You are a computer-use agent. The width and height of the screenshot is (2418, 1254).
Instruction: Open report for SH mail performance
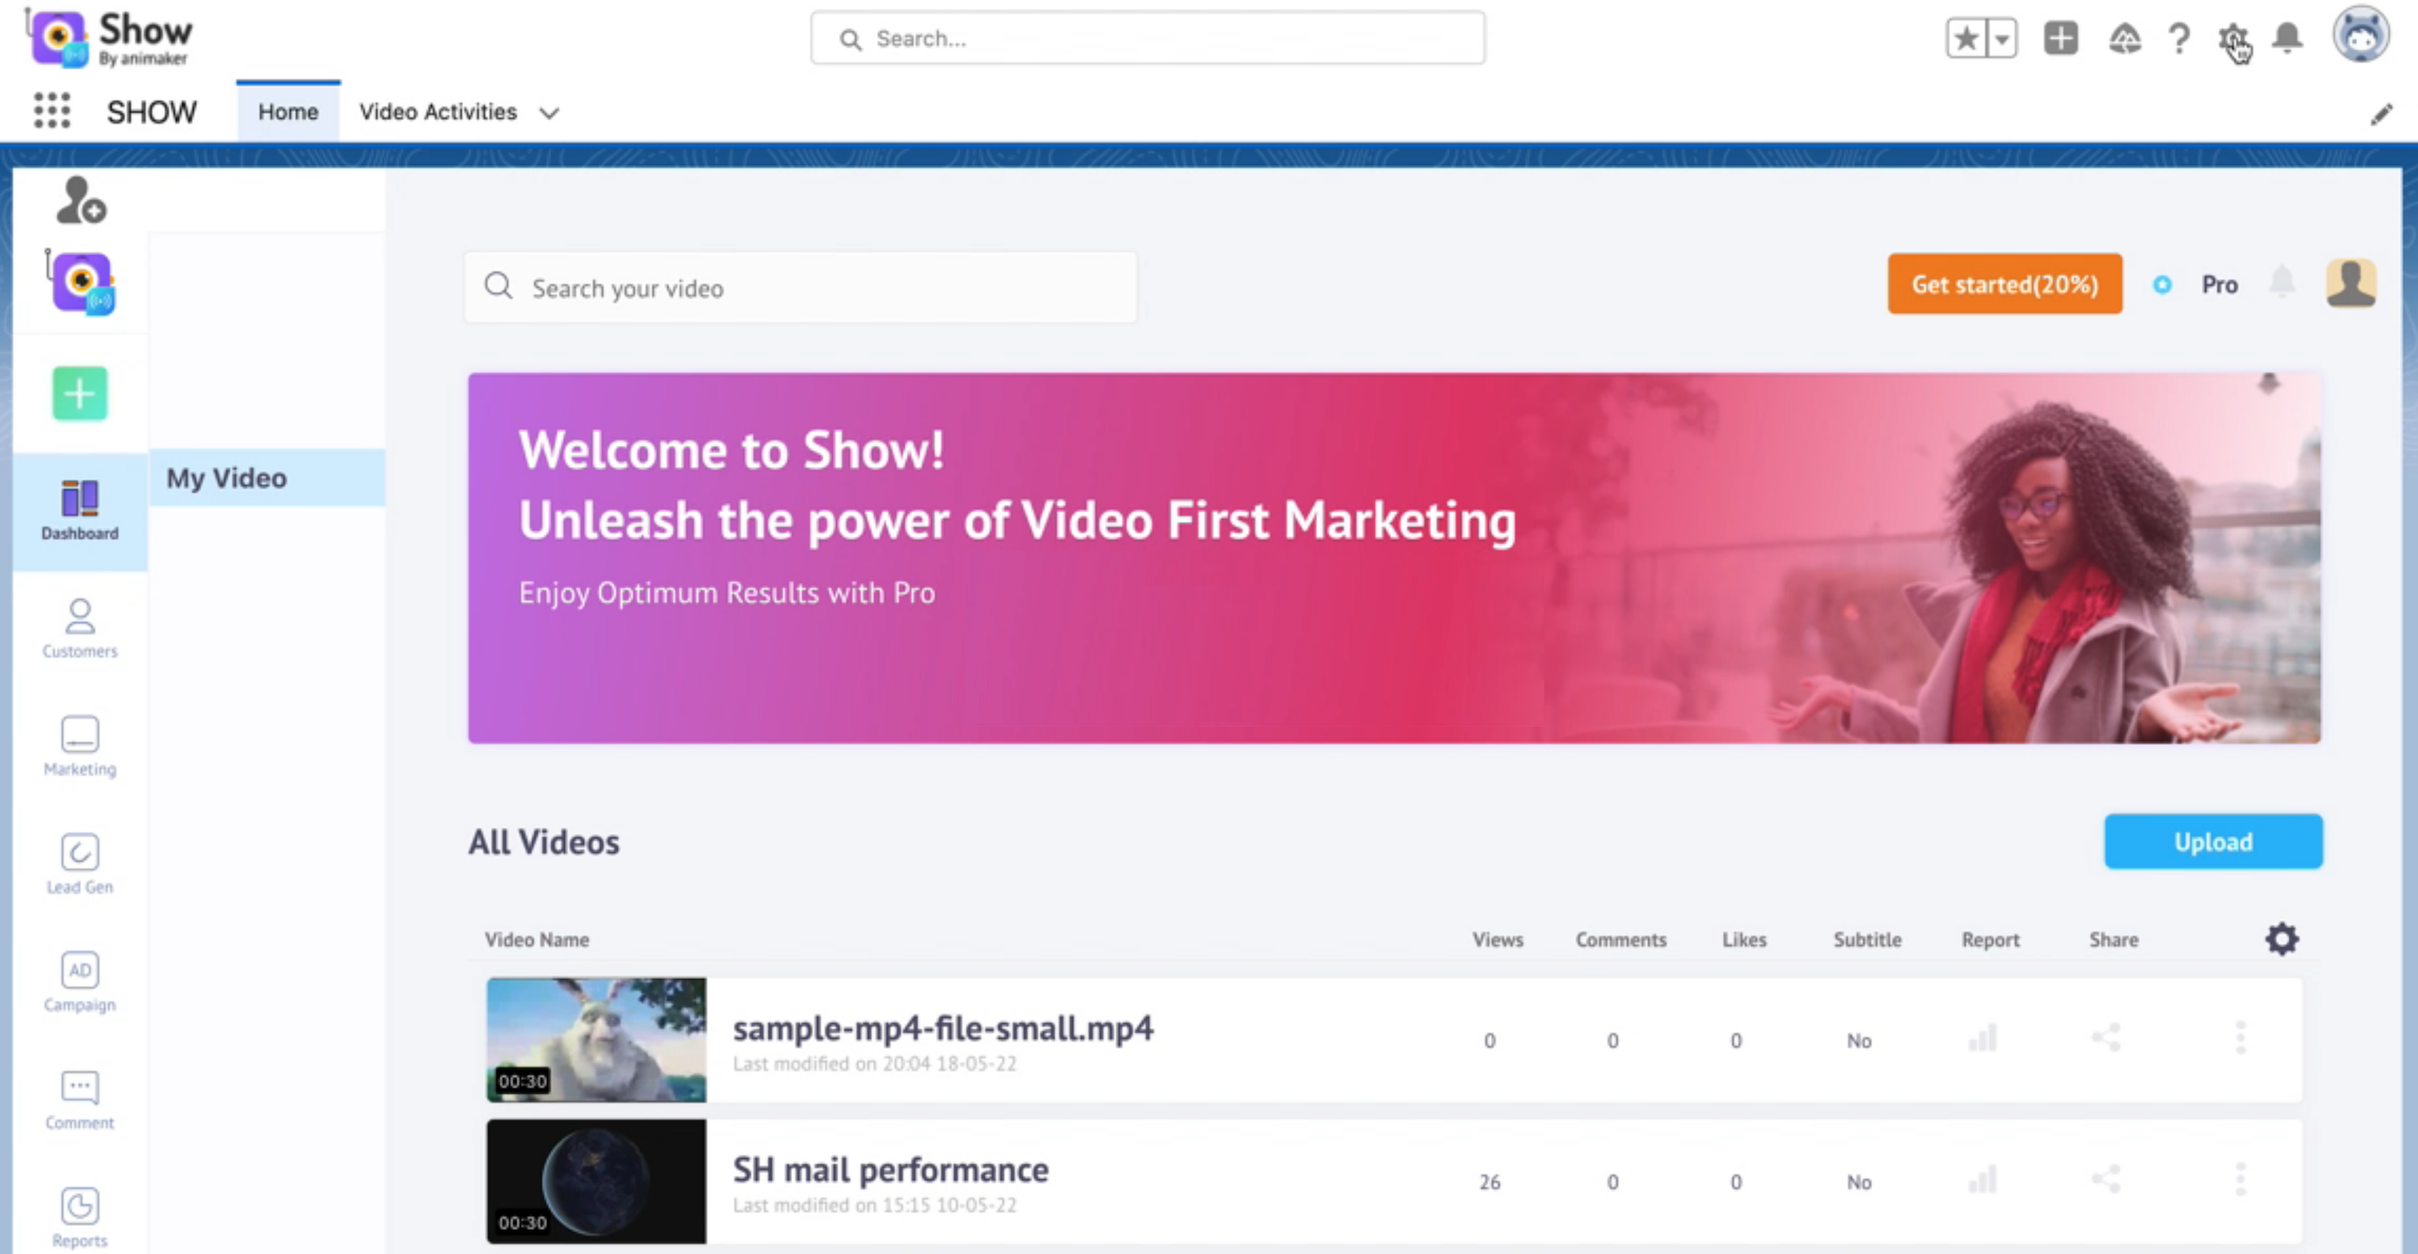[x=1983, y=1180]
